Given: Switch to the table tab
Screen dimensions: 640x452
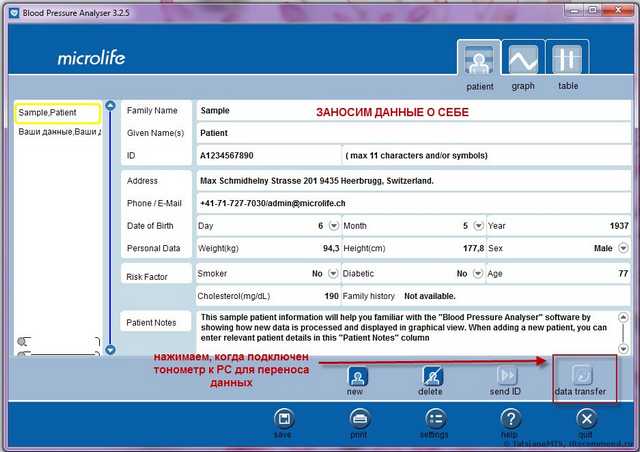Looking at the screenshot, I should click(567, 59).
